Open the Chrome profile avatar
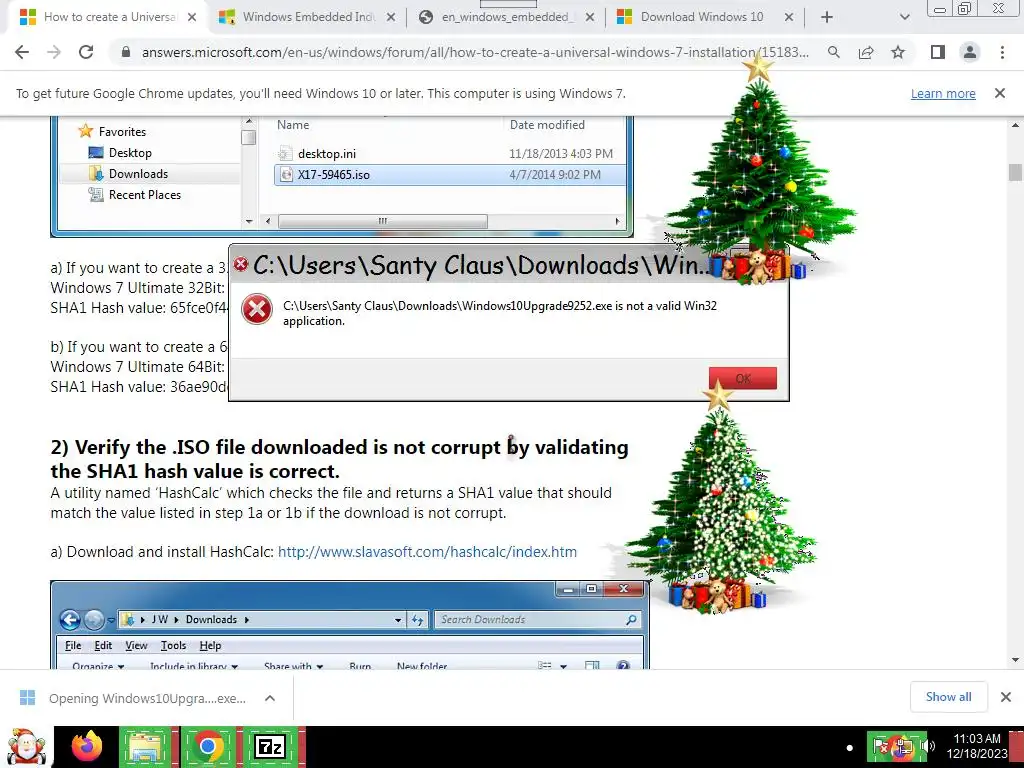 (970, 52)
